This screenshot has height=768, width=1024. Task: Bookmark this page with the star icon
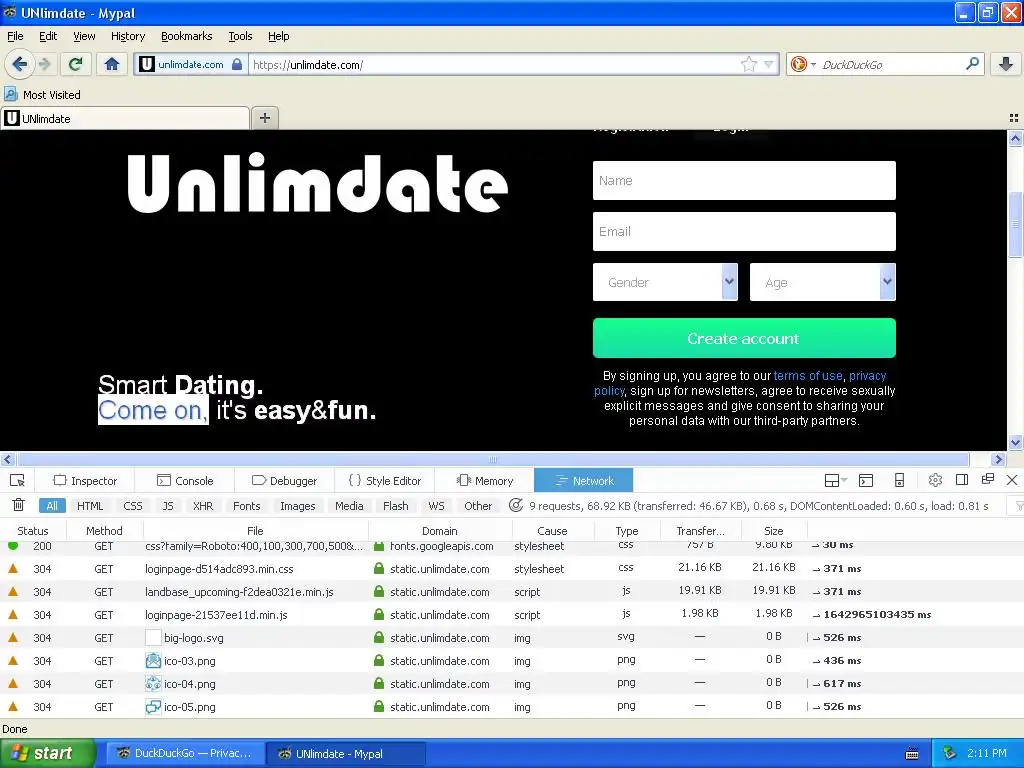click(x=748, y=64)
